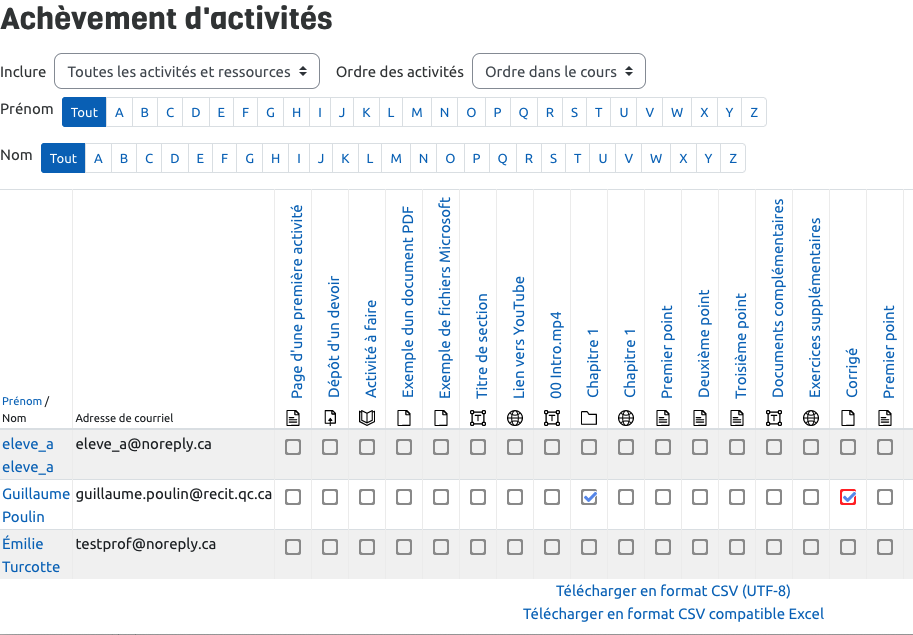This screenshot has width=913, height=635.
Task: Select the assignment icon under "Dépôt d'un devoir"
Action: tap(330, 418)
